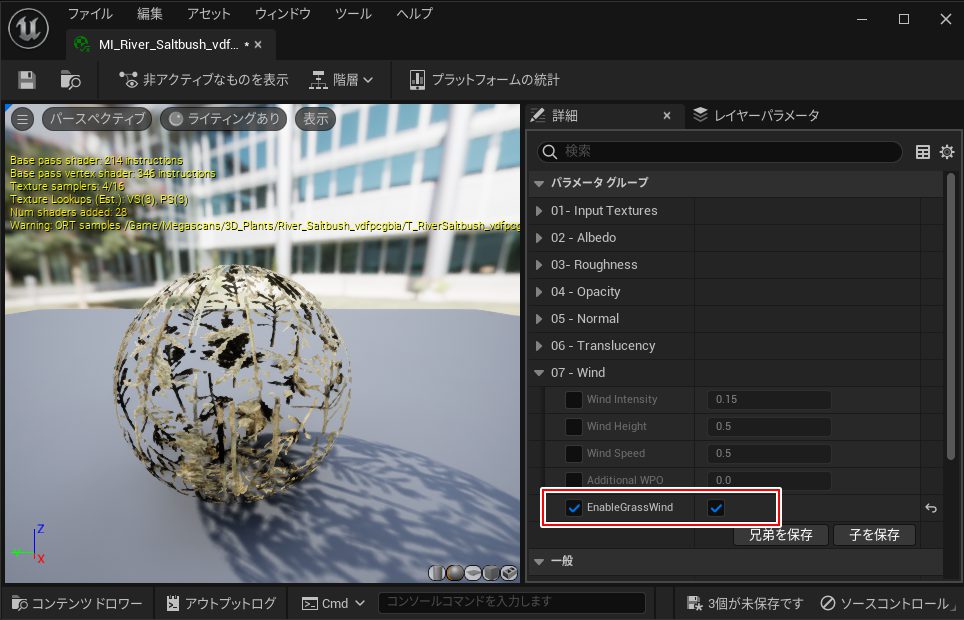The image size is (964, 620).
Task: Click the save asset floppy disk icon
Action: pos(27,80)
